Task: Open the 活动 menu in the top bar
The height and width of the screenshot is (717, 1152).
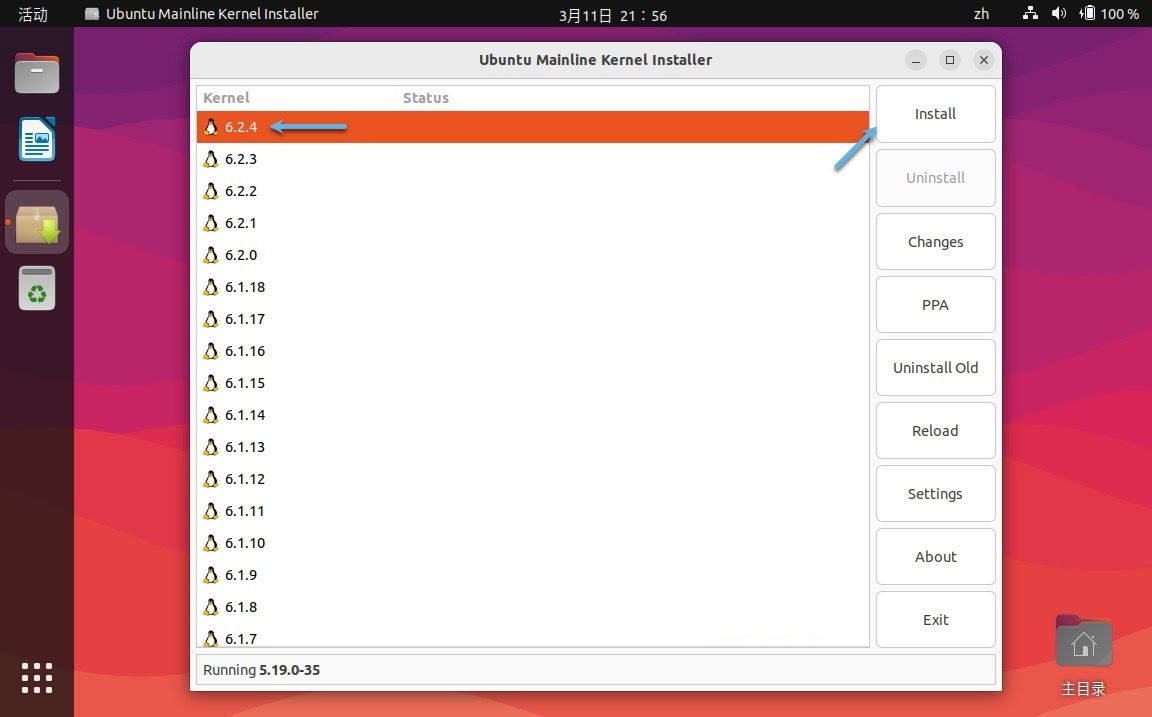Action: (31, 14)
